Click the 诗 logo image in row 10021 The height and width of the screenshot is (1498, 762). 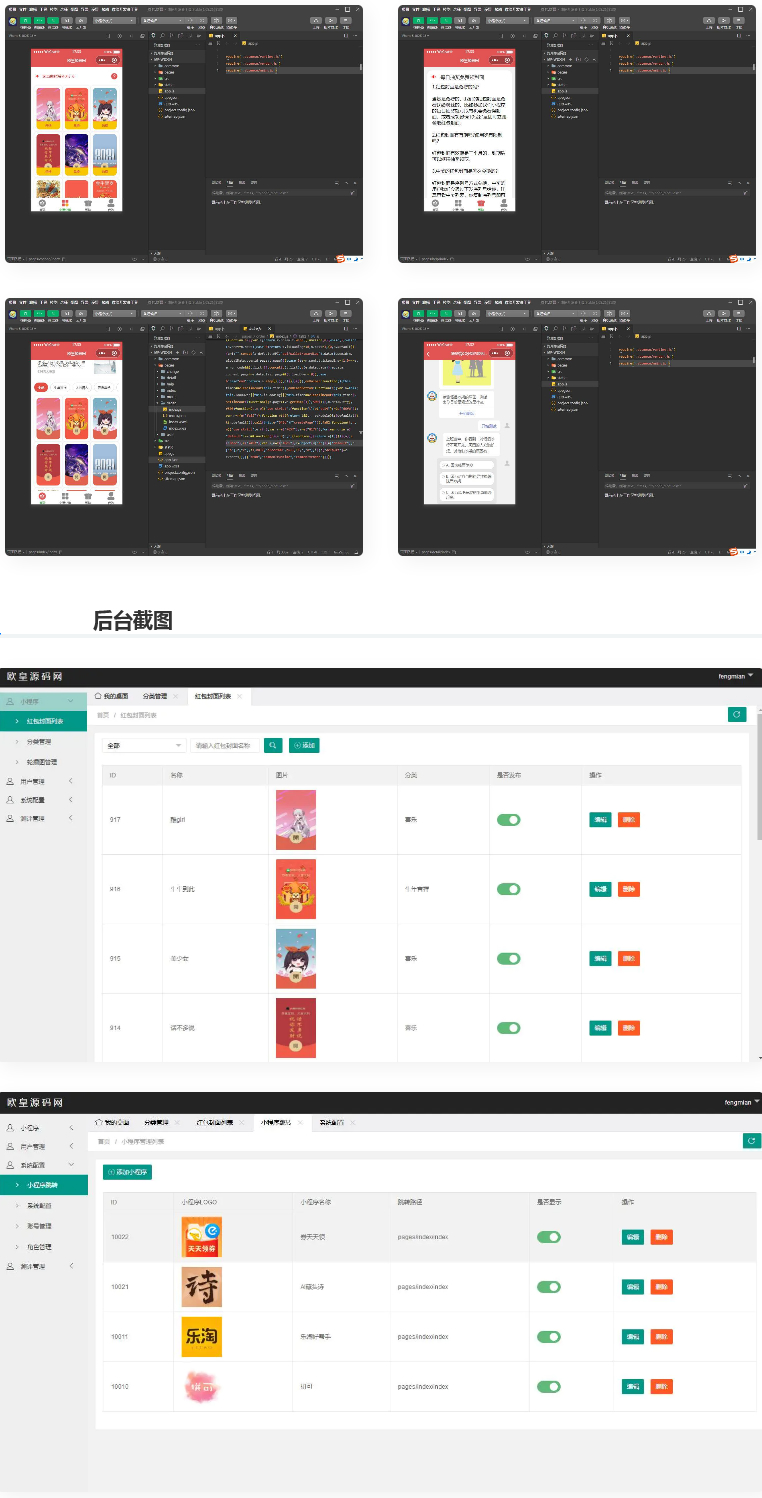(x=201, y=1286)
